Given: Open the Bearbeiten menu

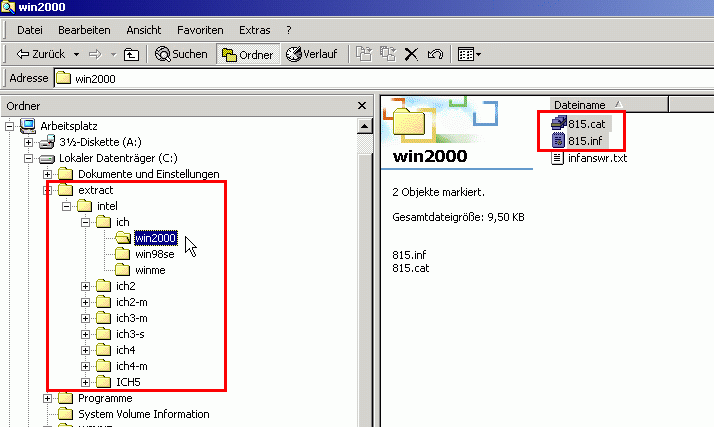Looking at the screenshot, I should [x=84, y=30].
